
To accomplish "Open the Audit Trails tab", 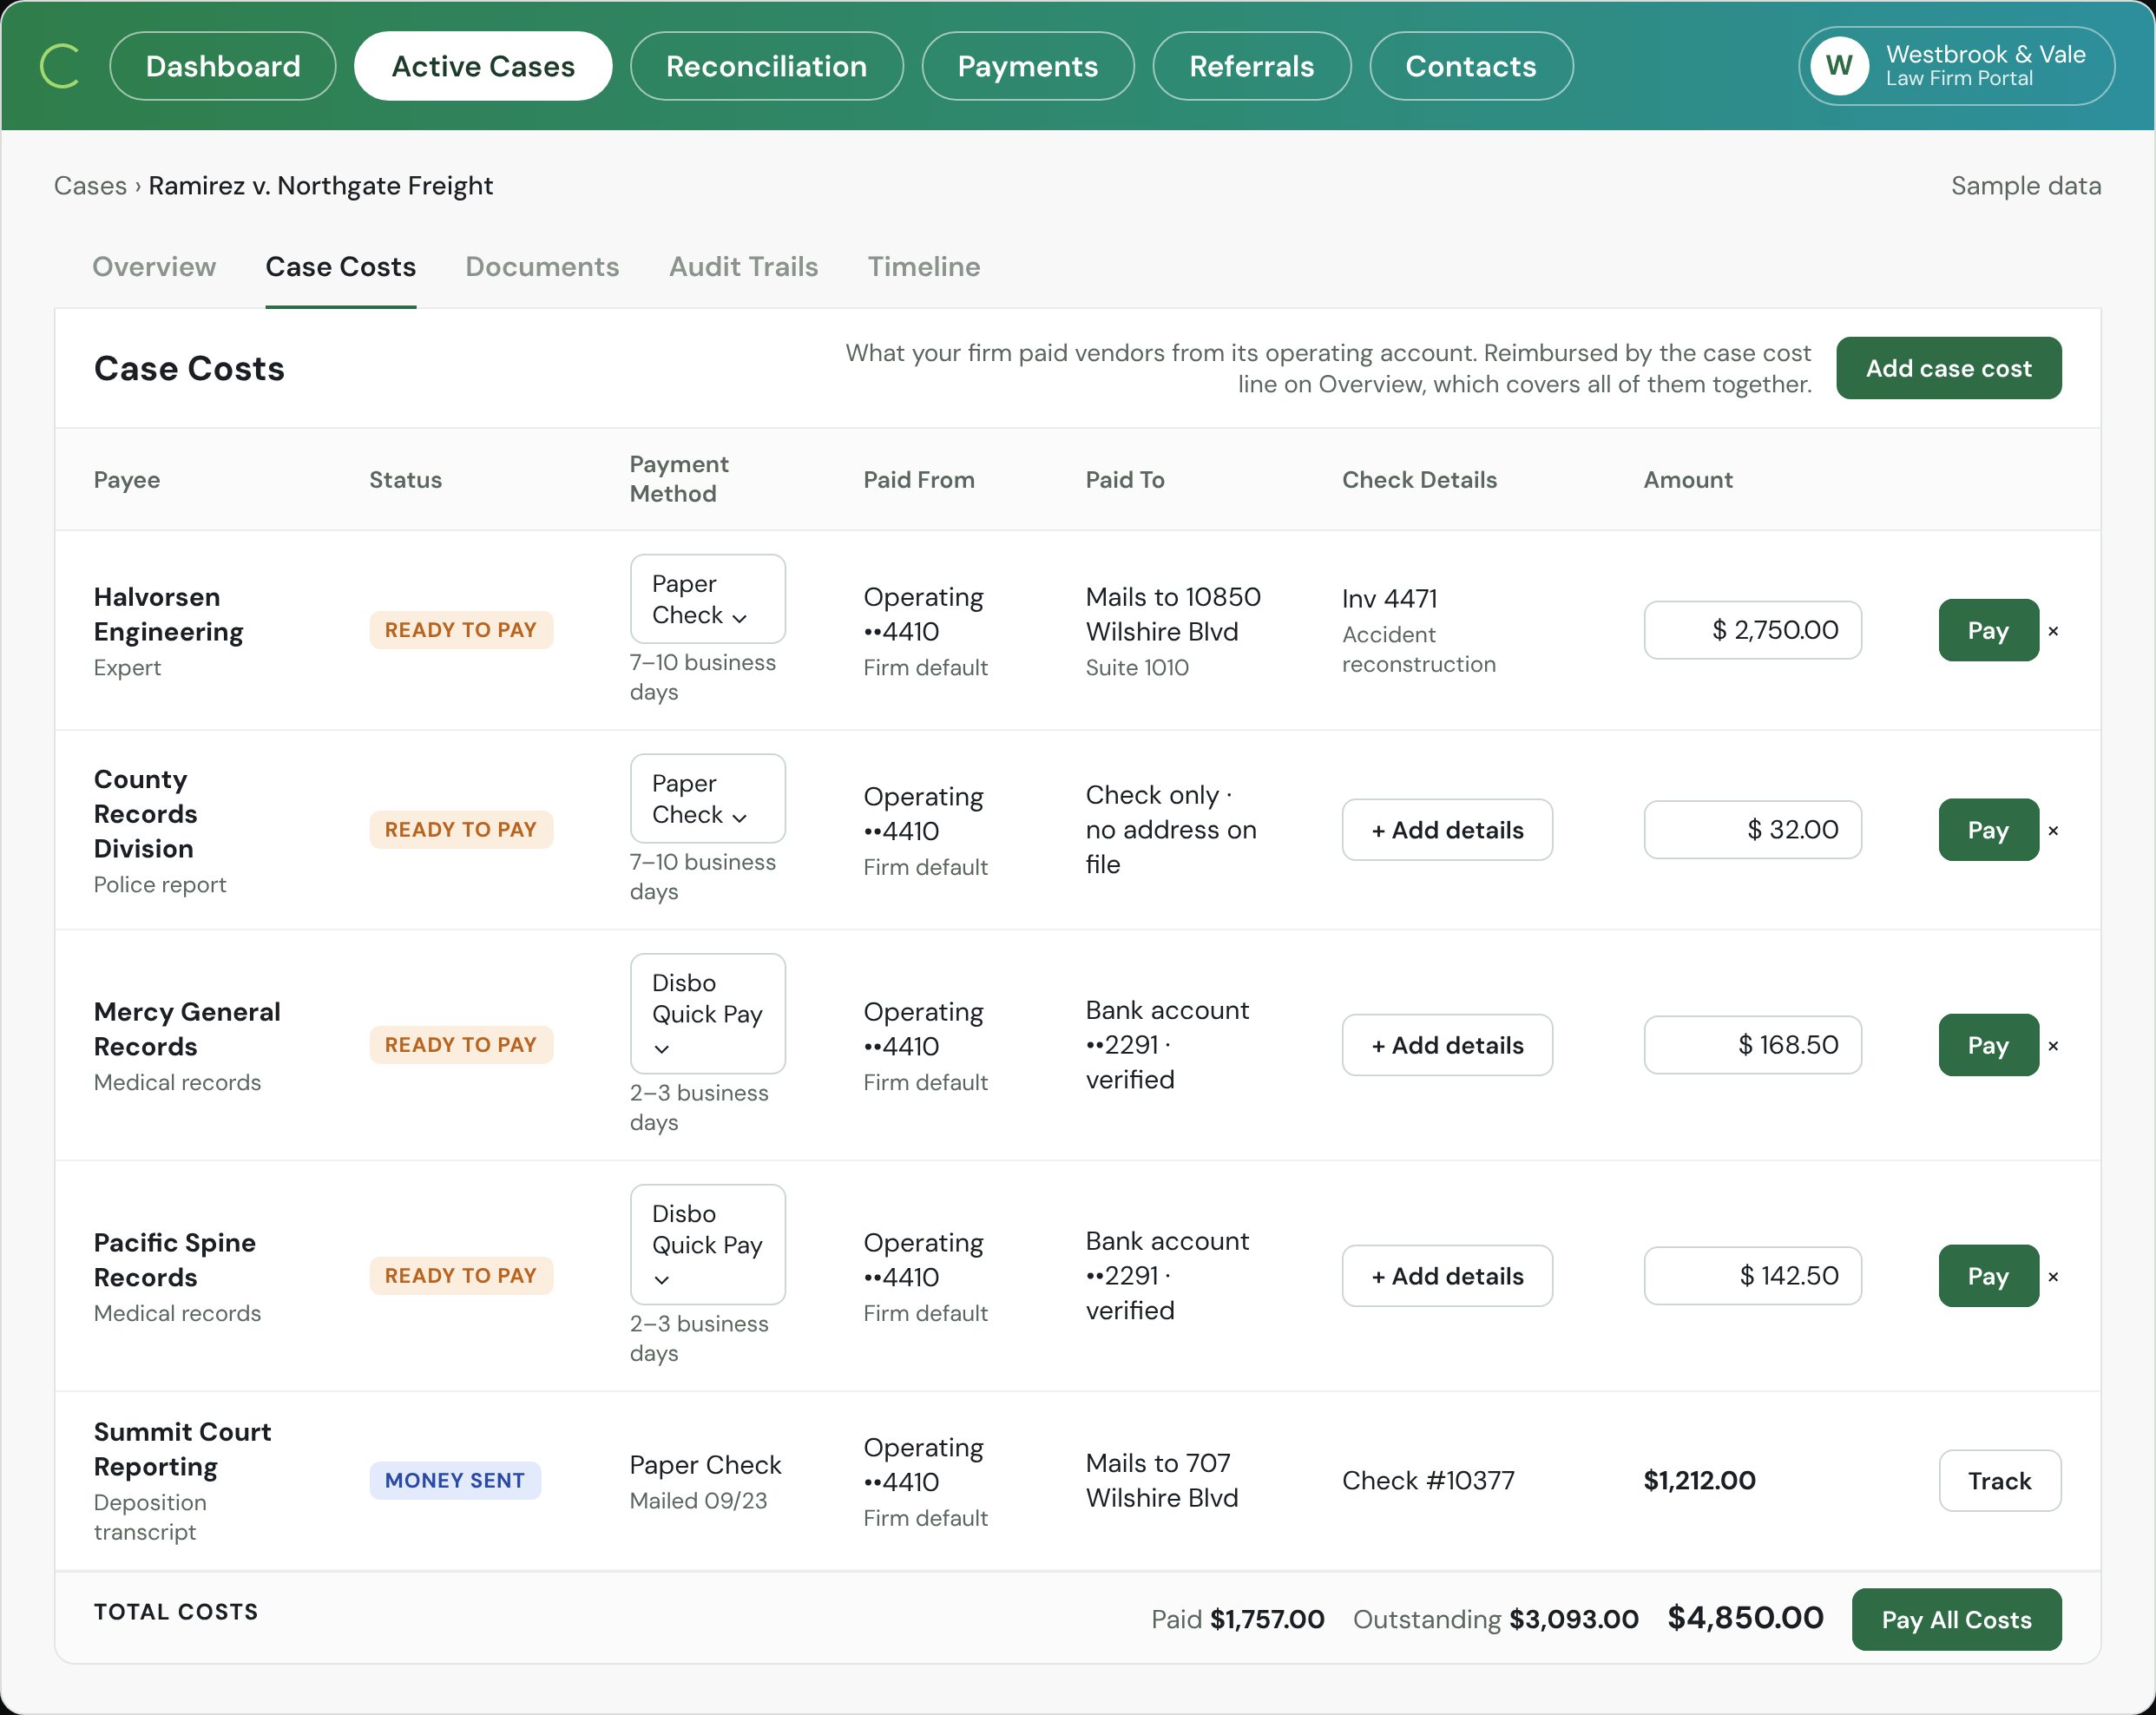I will click(743, 267).
